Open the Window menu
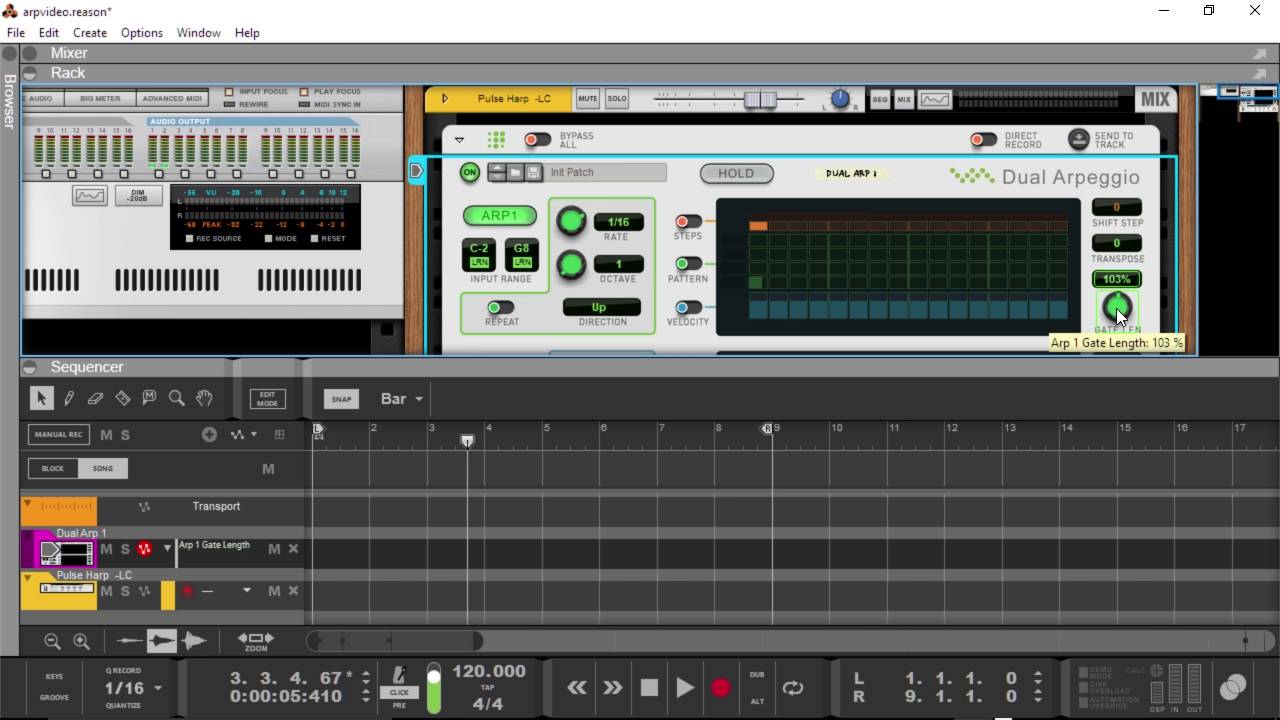 [199, 33]
